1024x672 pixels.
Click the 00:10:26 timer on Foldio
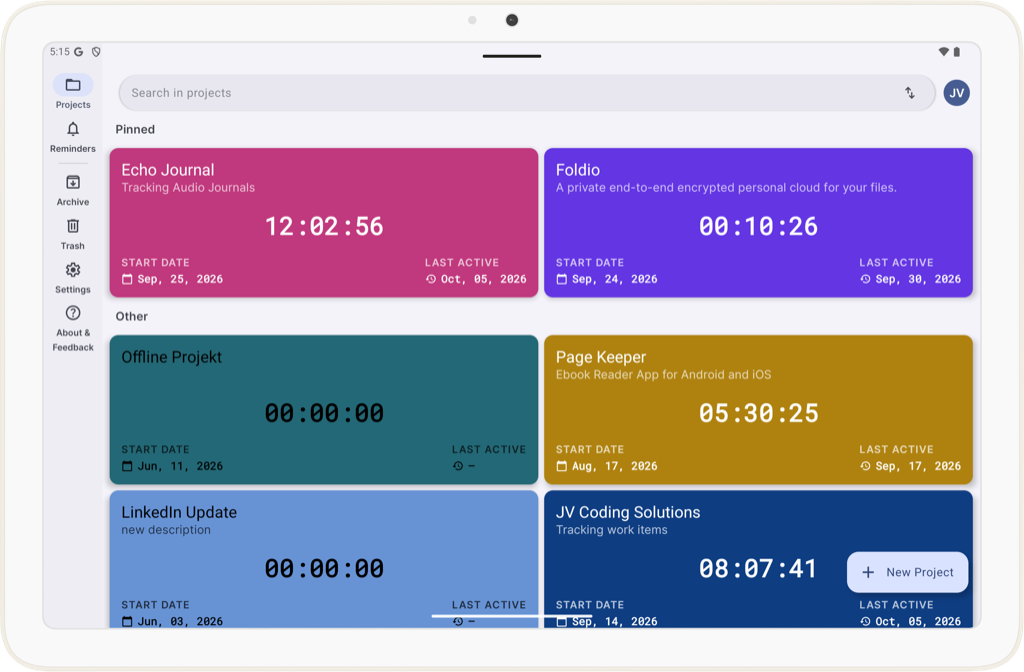pos(758,227)
